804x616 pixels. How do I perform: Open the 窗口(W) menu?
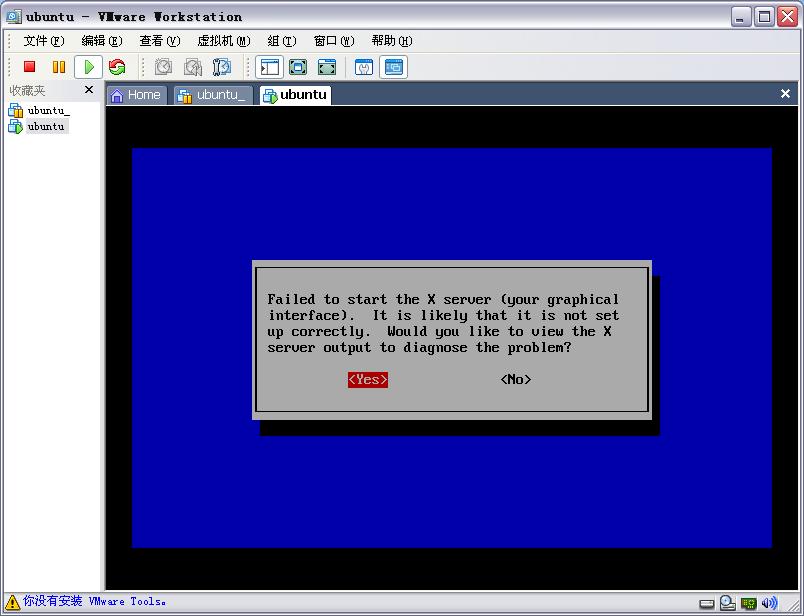coord(334,41)
